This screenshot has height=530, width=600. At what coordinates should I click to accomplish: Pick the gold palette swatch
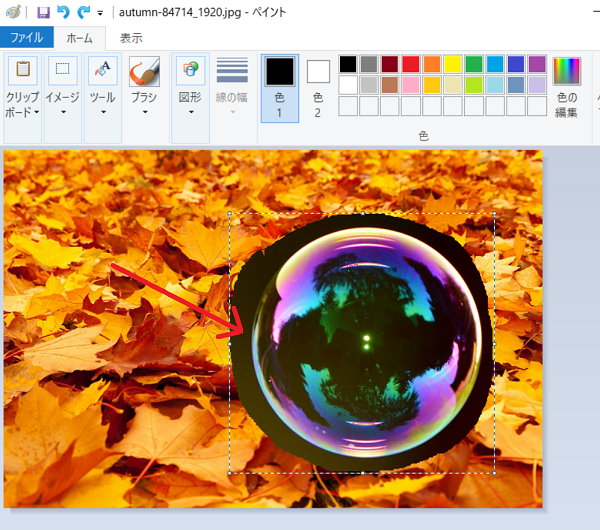coord(432,85)
